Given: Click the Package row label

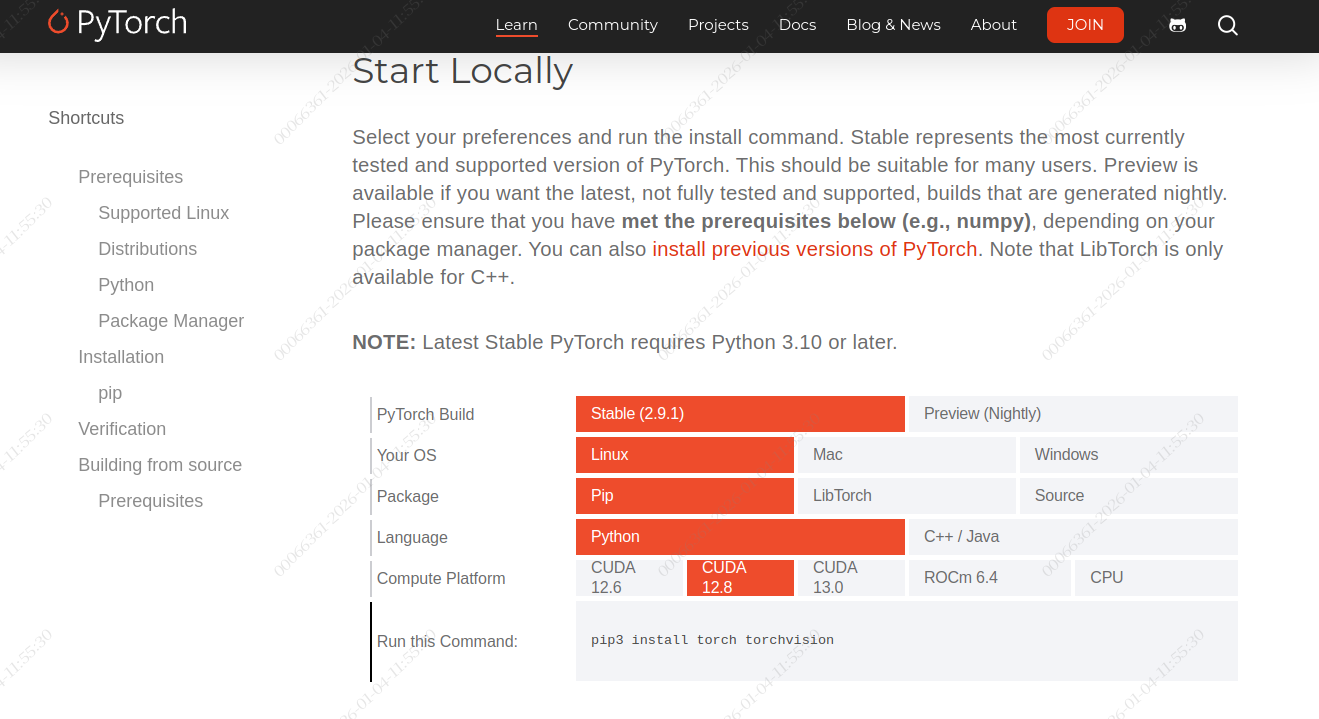Looking at the screenshot, I should pyautogui.click(x=408, y=496).
